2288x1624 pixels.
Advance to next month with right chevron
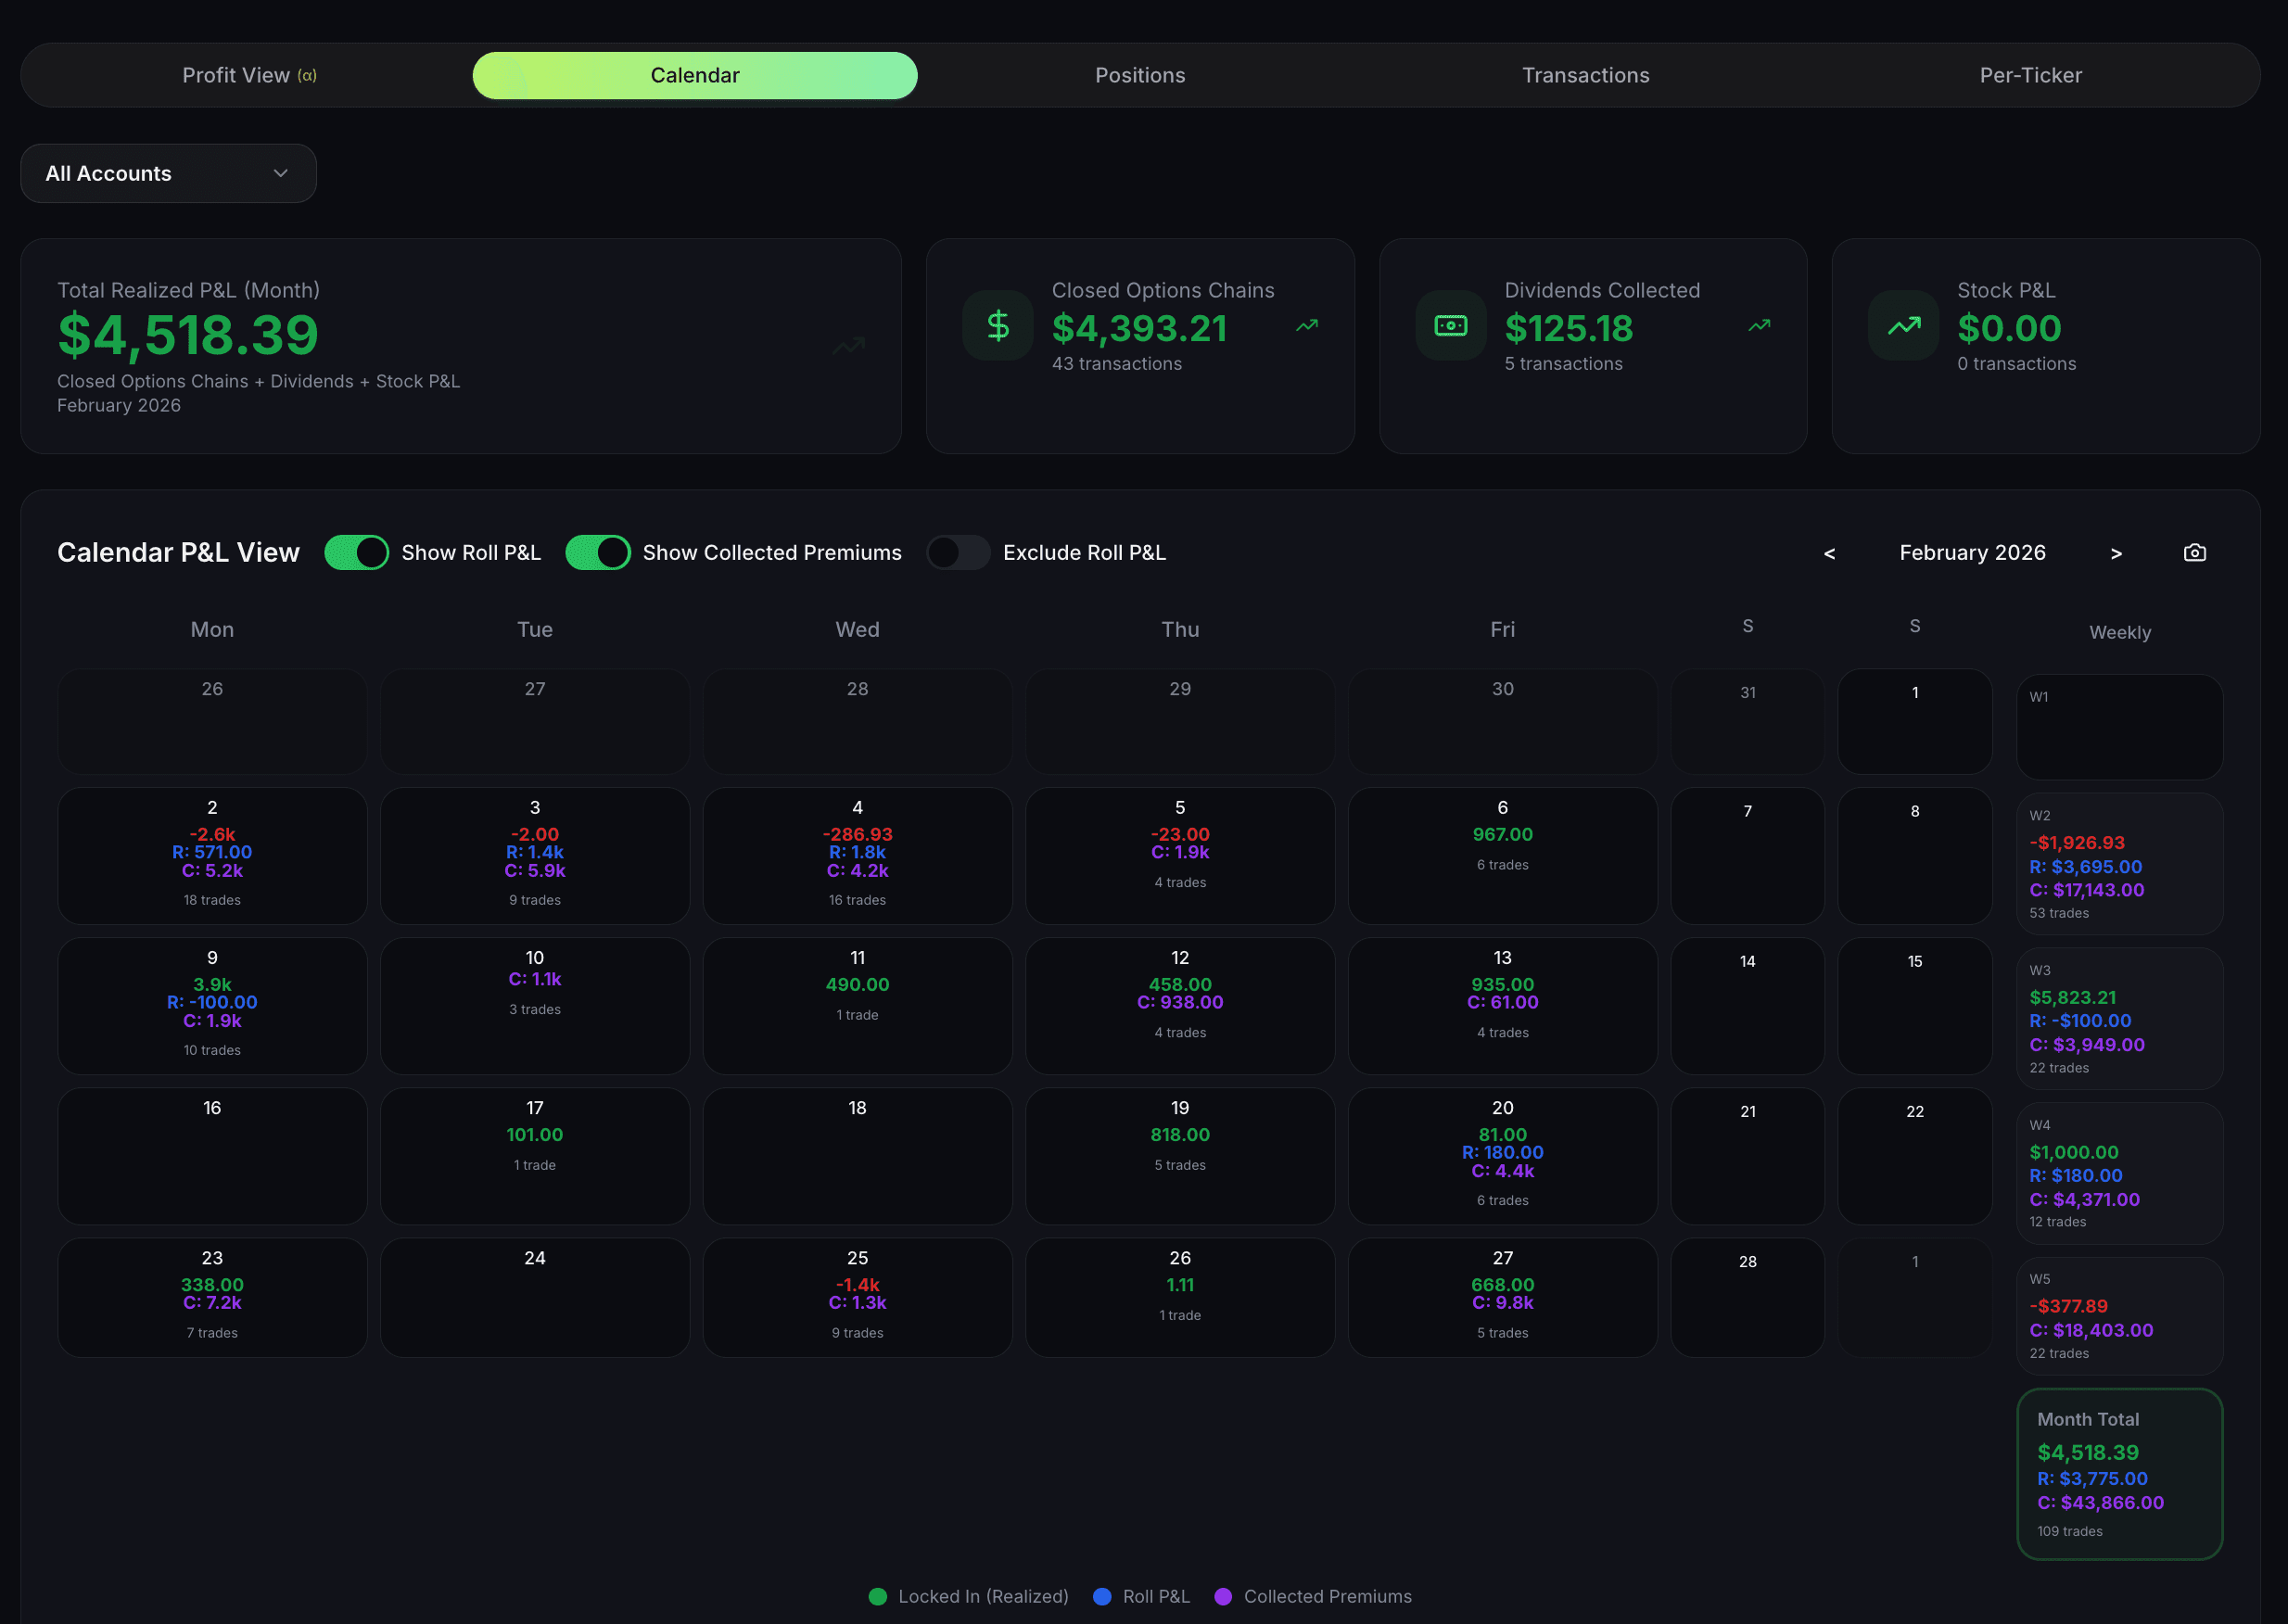click(x=2116, y=554)
